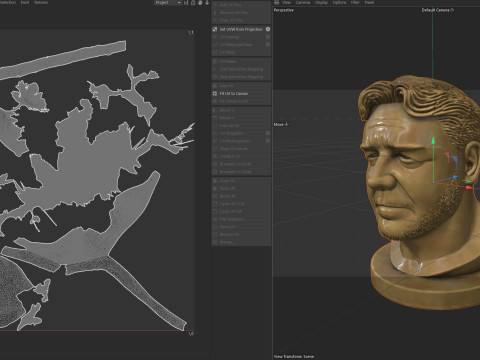Image resolution: width=480 pixels, height=360 pixels.
Task: Click the Mirror V entry
Action: point(241,118)
